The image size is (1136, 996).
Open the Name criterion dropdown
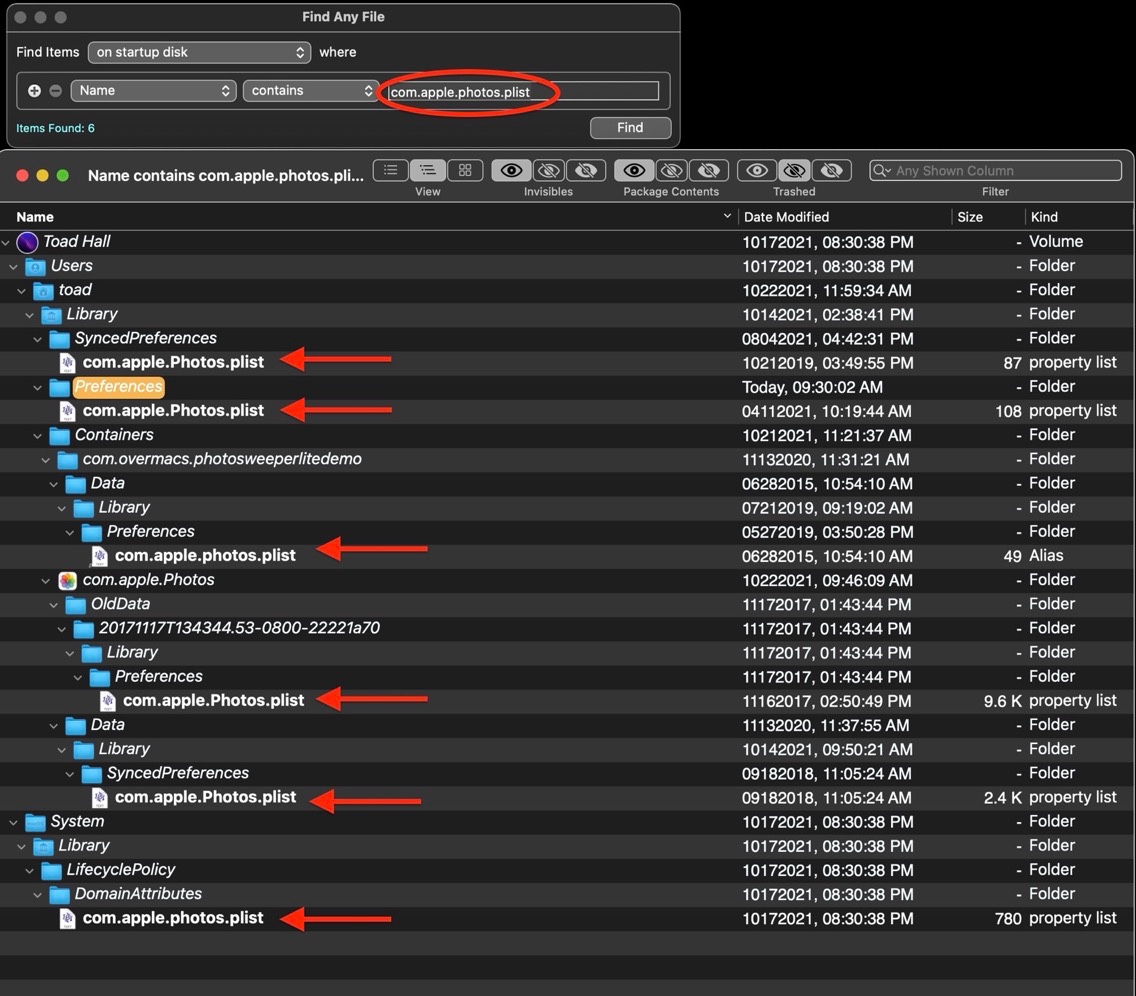click(x=154, y=91)
